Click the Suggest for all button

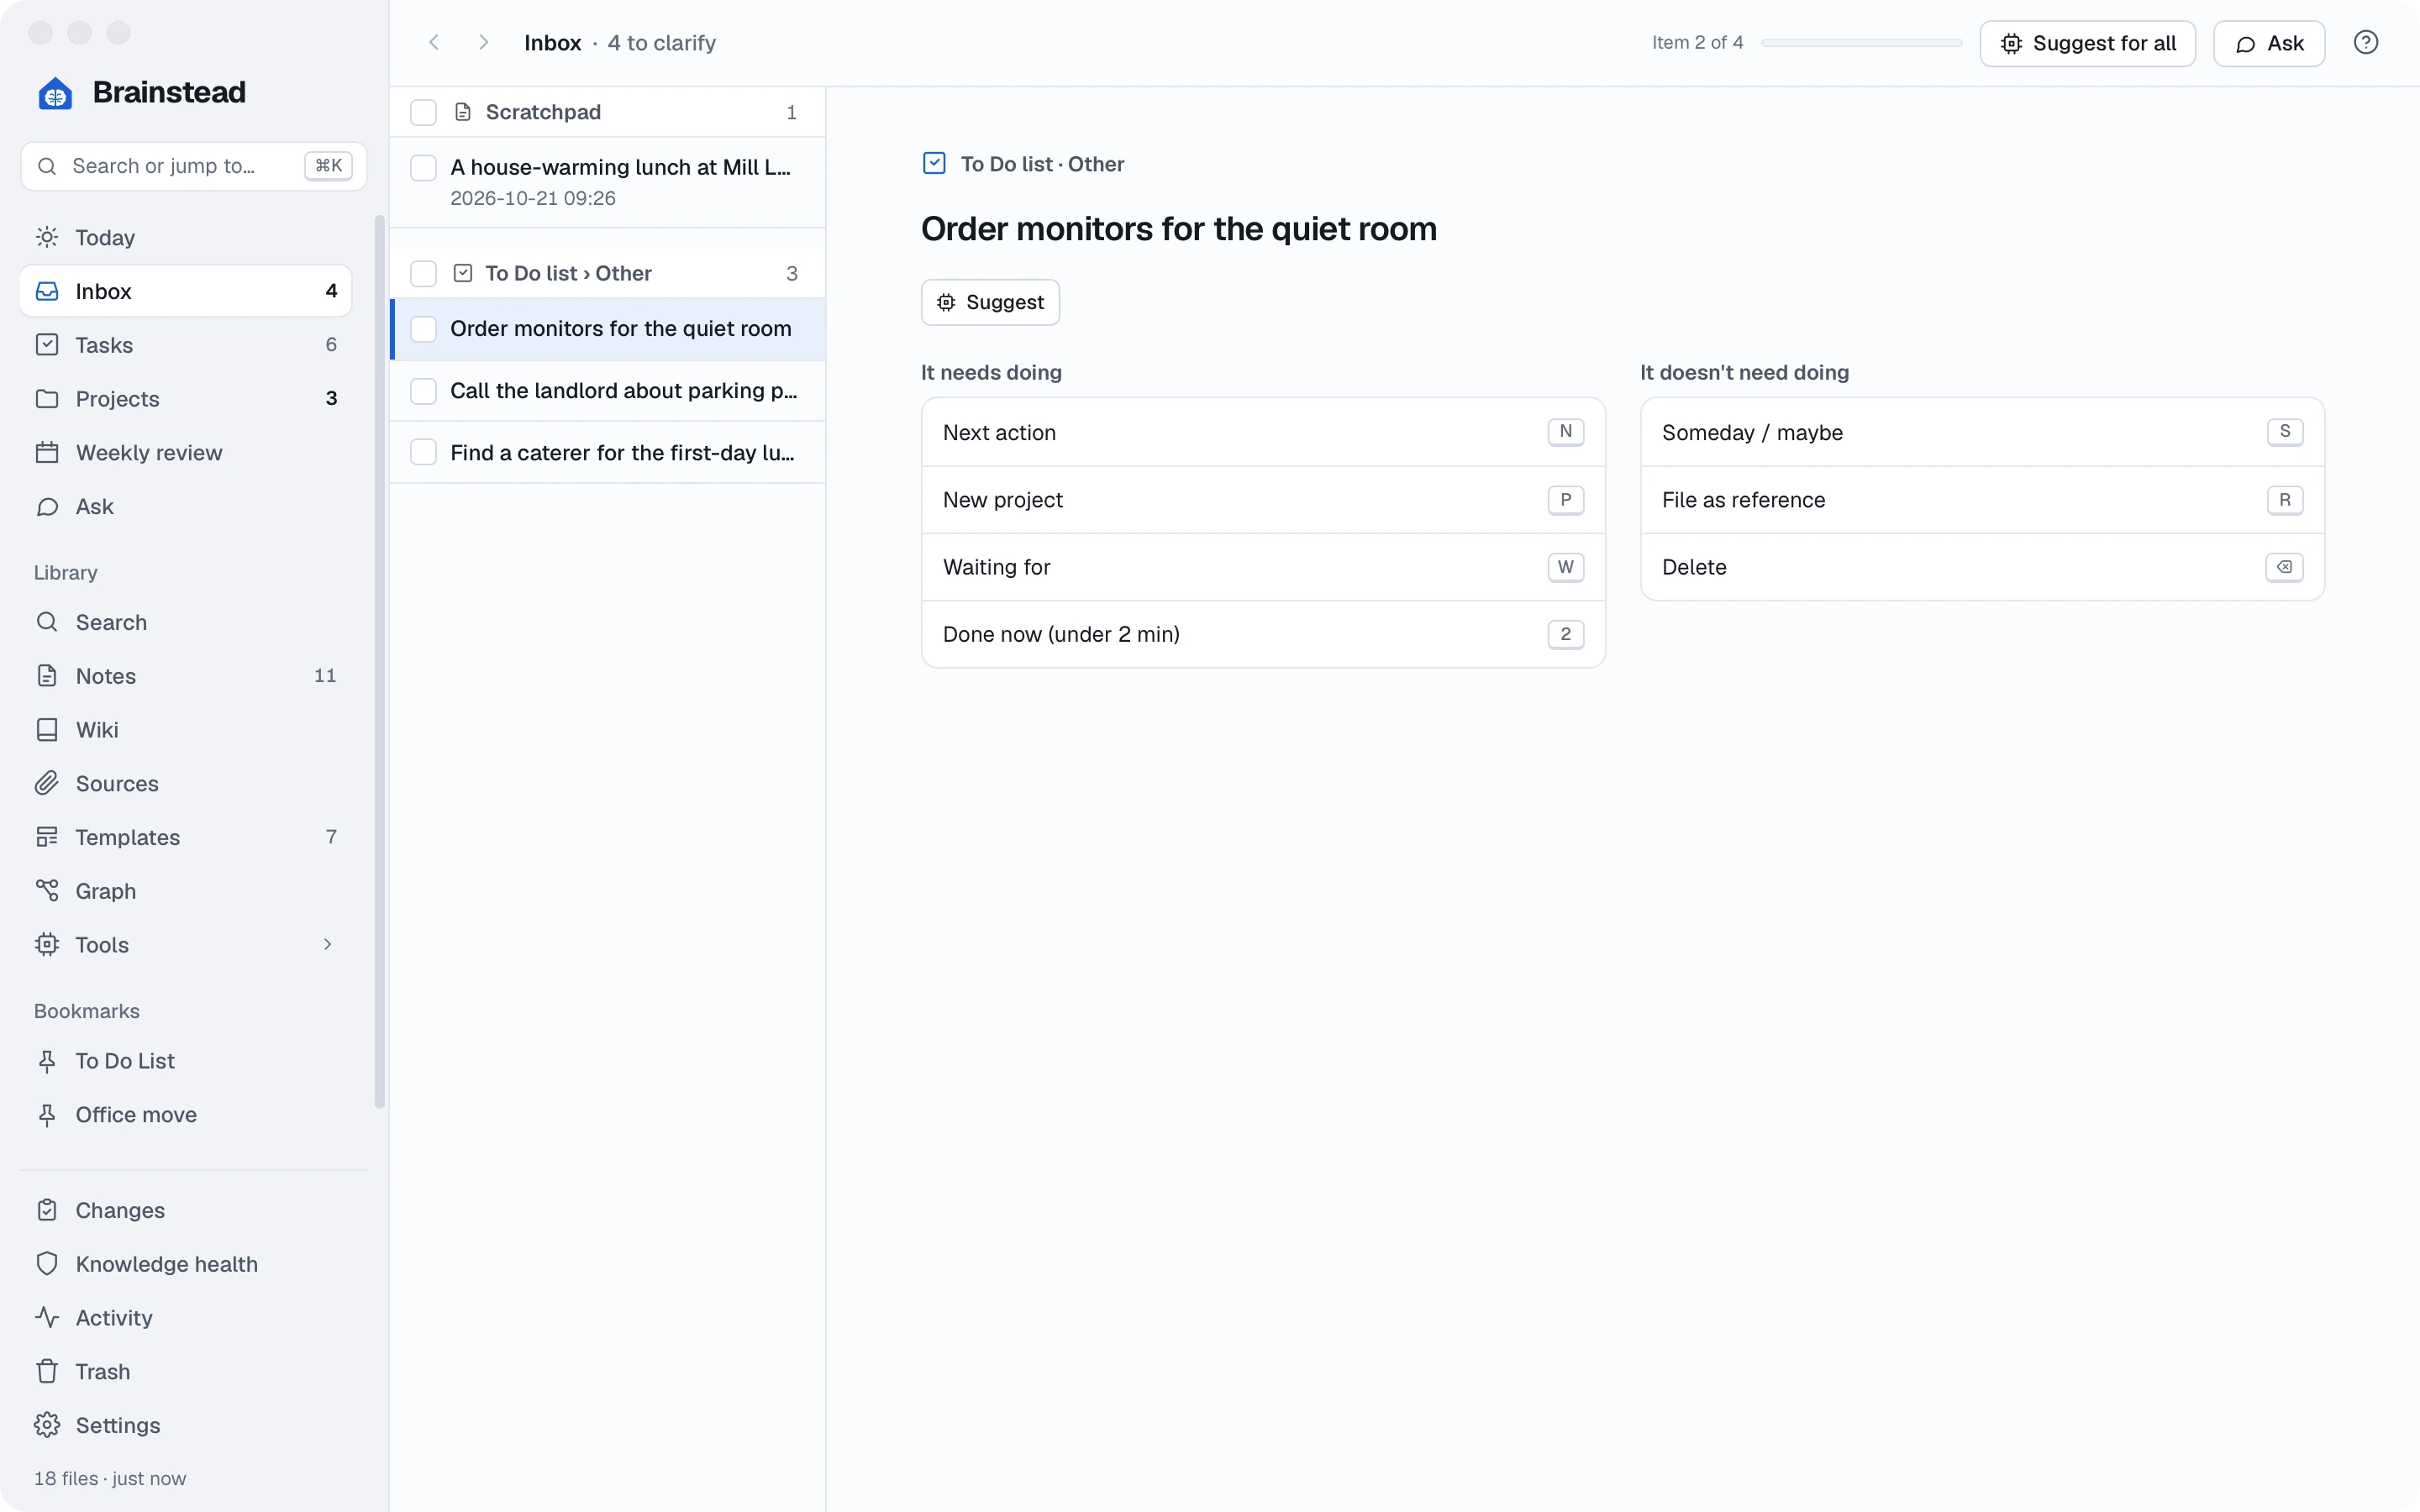click(x=2087, y=43)
